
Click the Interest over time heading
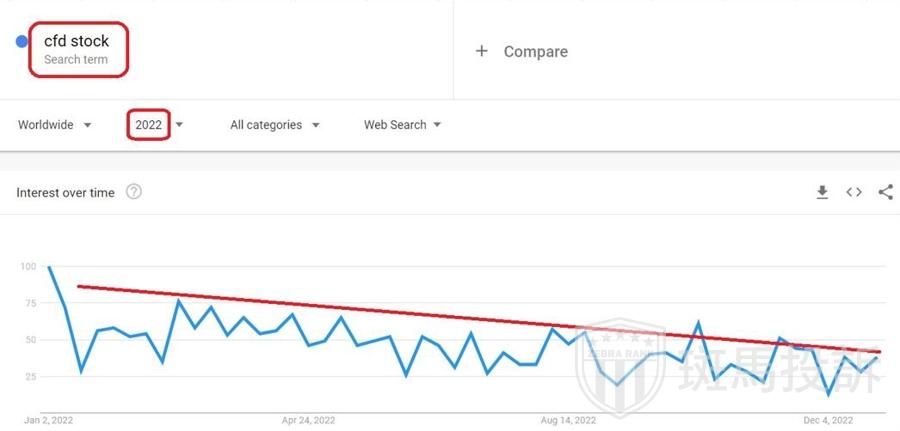(65, 192)
